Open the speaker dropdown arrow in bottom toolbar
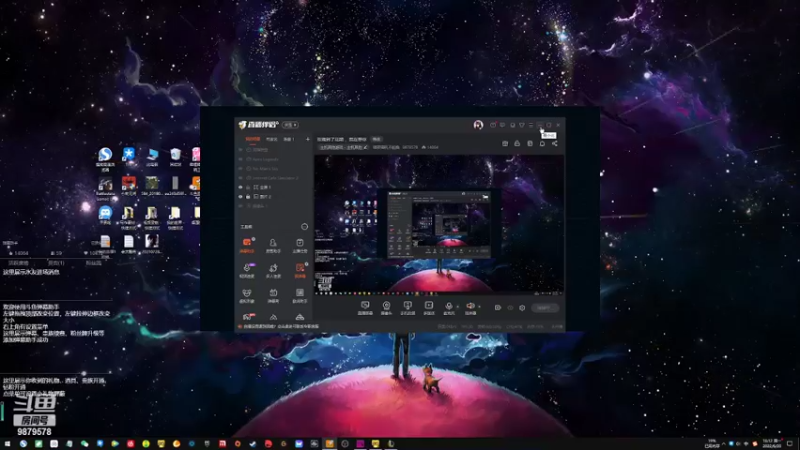The image size is (800, 450). [479, 307]
